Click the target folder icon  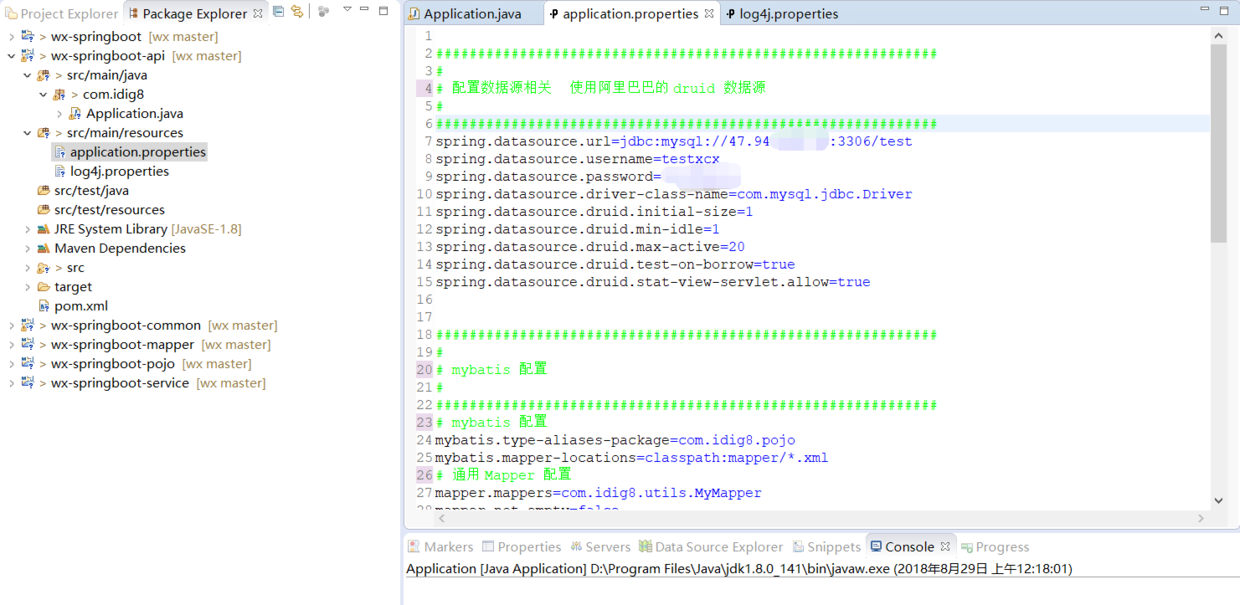click(x=44, y=287)
